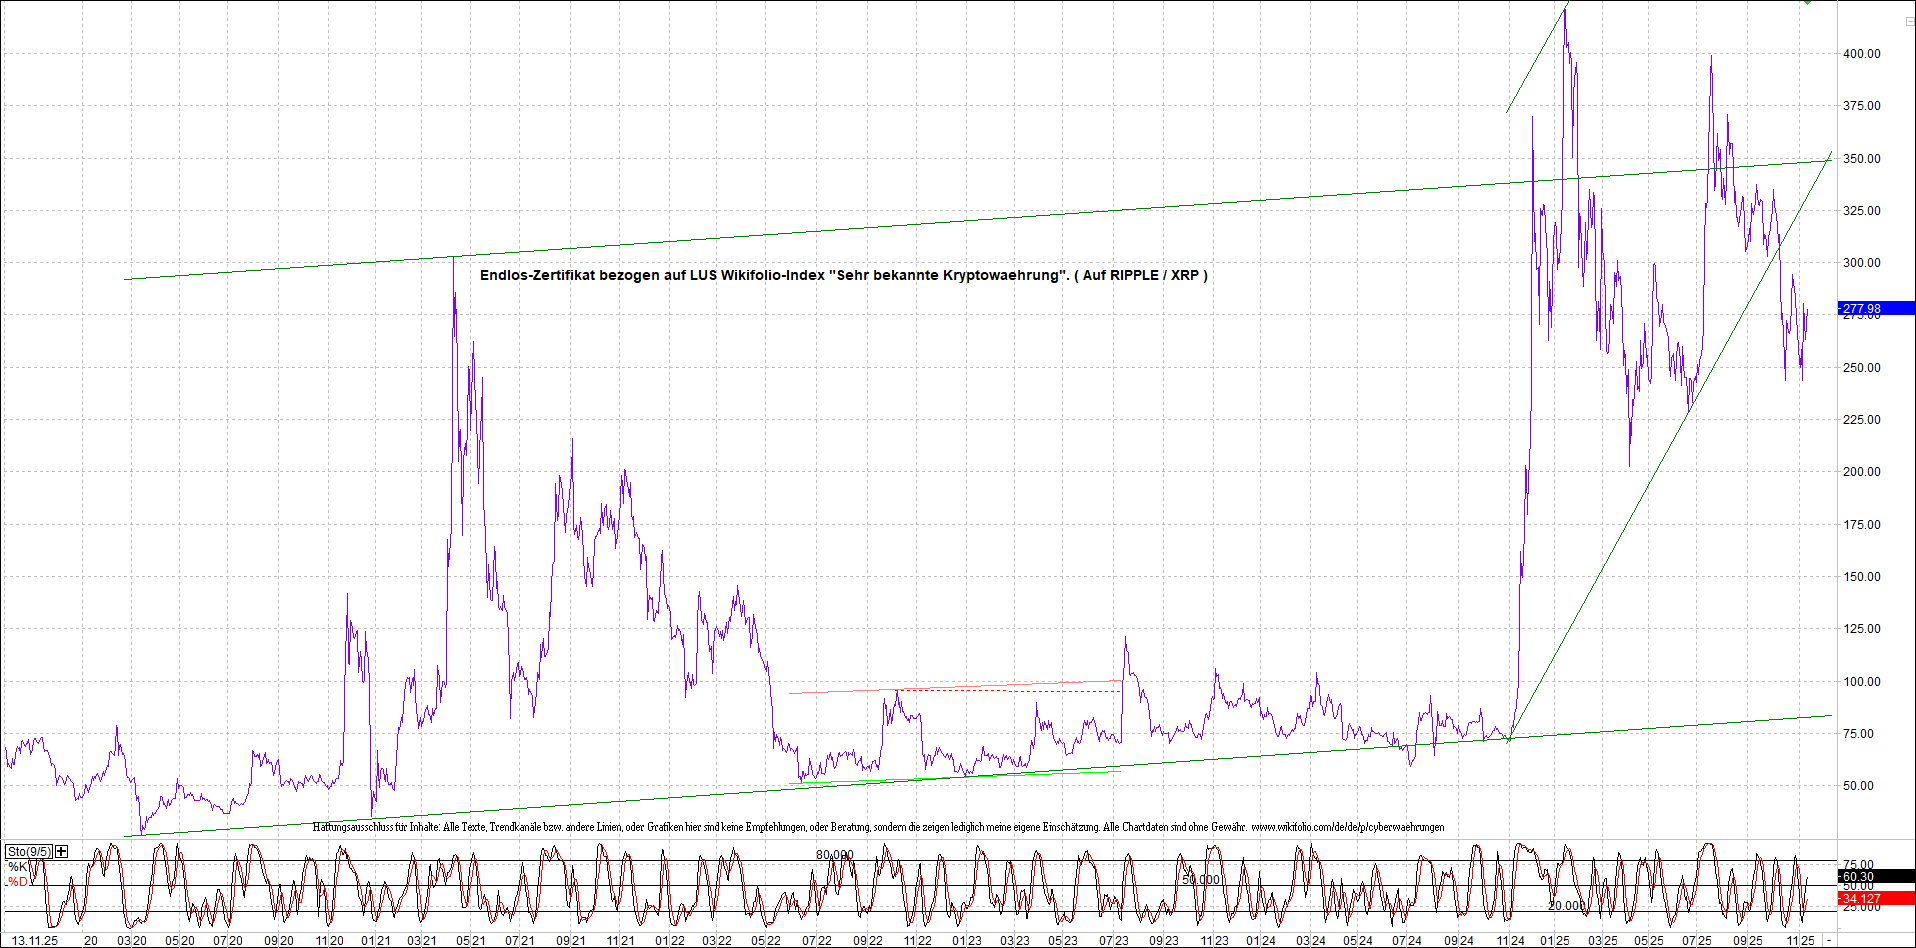1916x948 pixels.
Task: Click the 01|25 time axis marker
Action: [x=1554, y=940]
